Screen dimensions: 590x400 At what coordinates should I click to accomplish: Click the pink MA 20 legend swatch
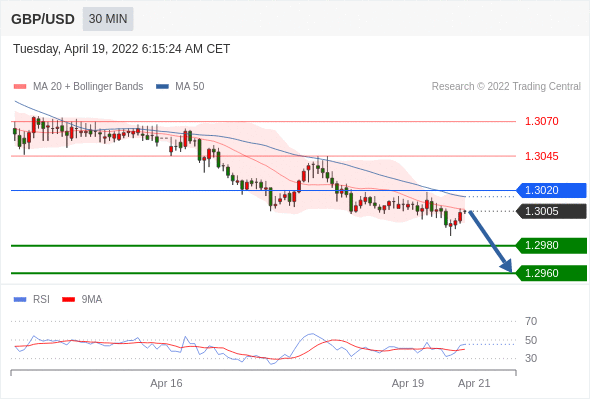(x=20, y=87)
